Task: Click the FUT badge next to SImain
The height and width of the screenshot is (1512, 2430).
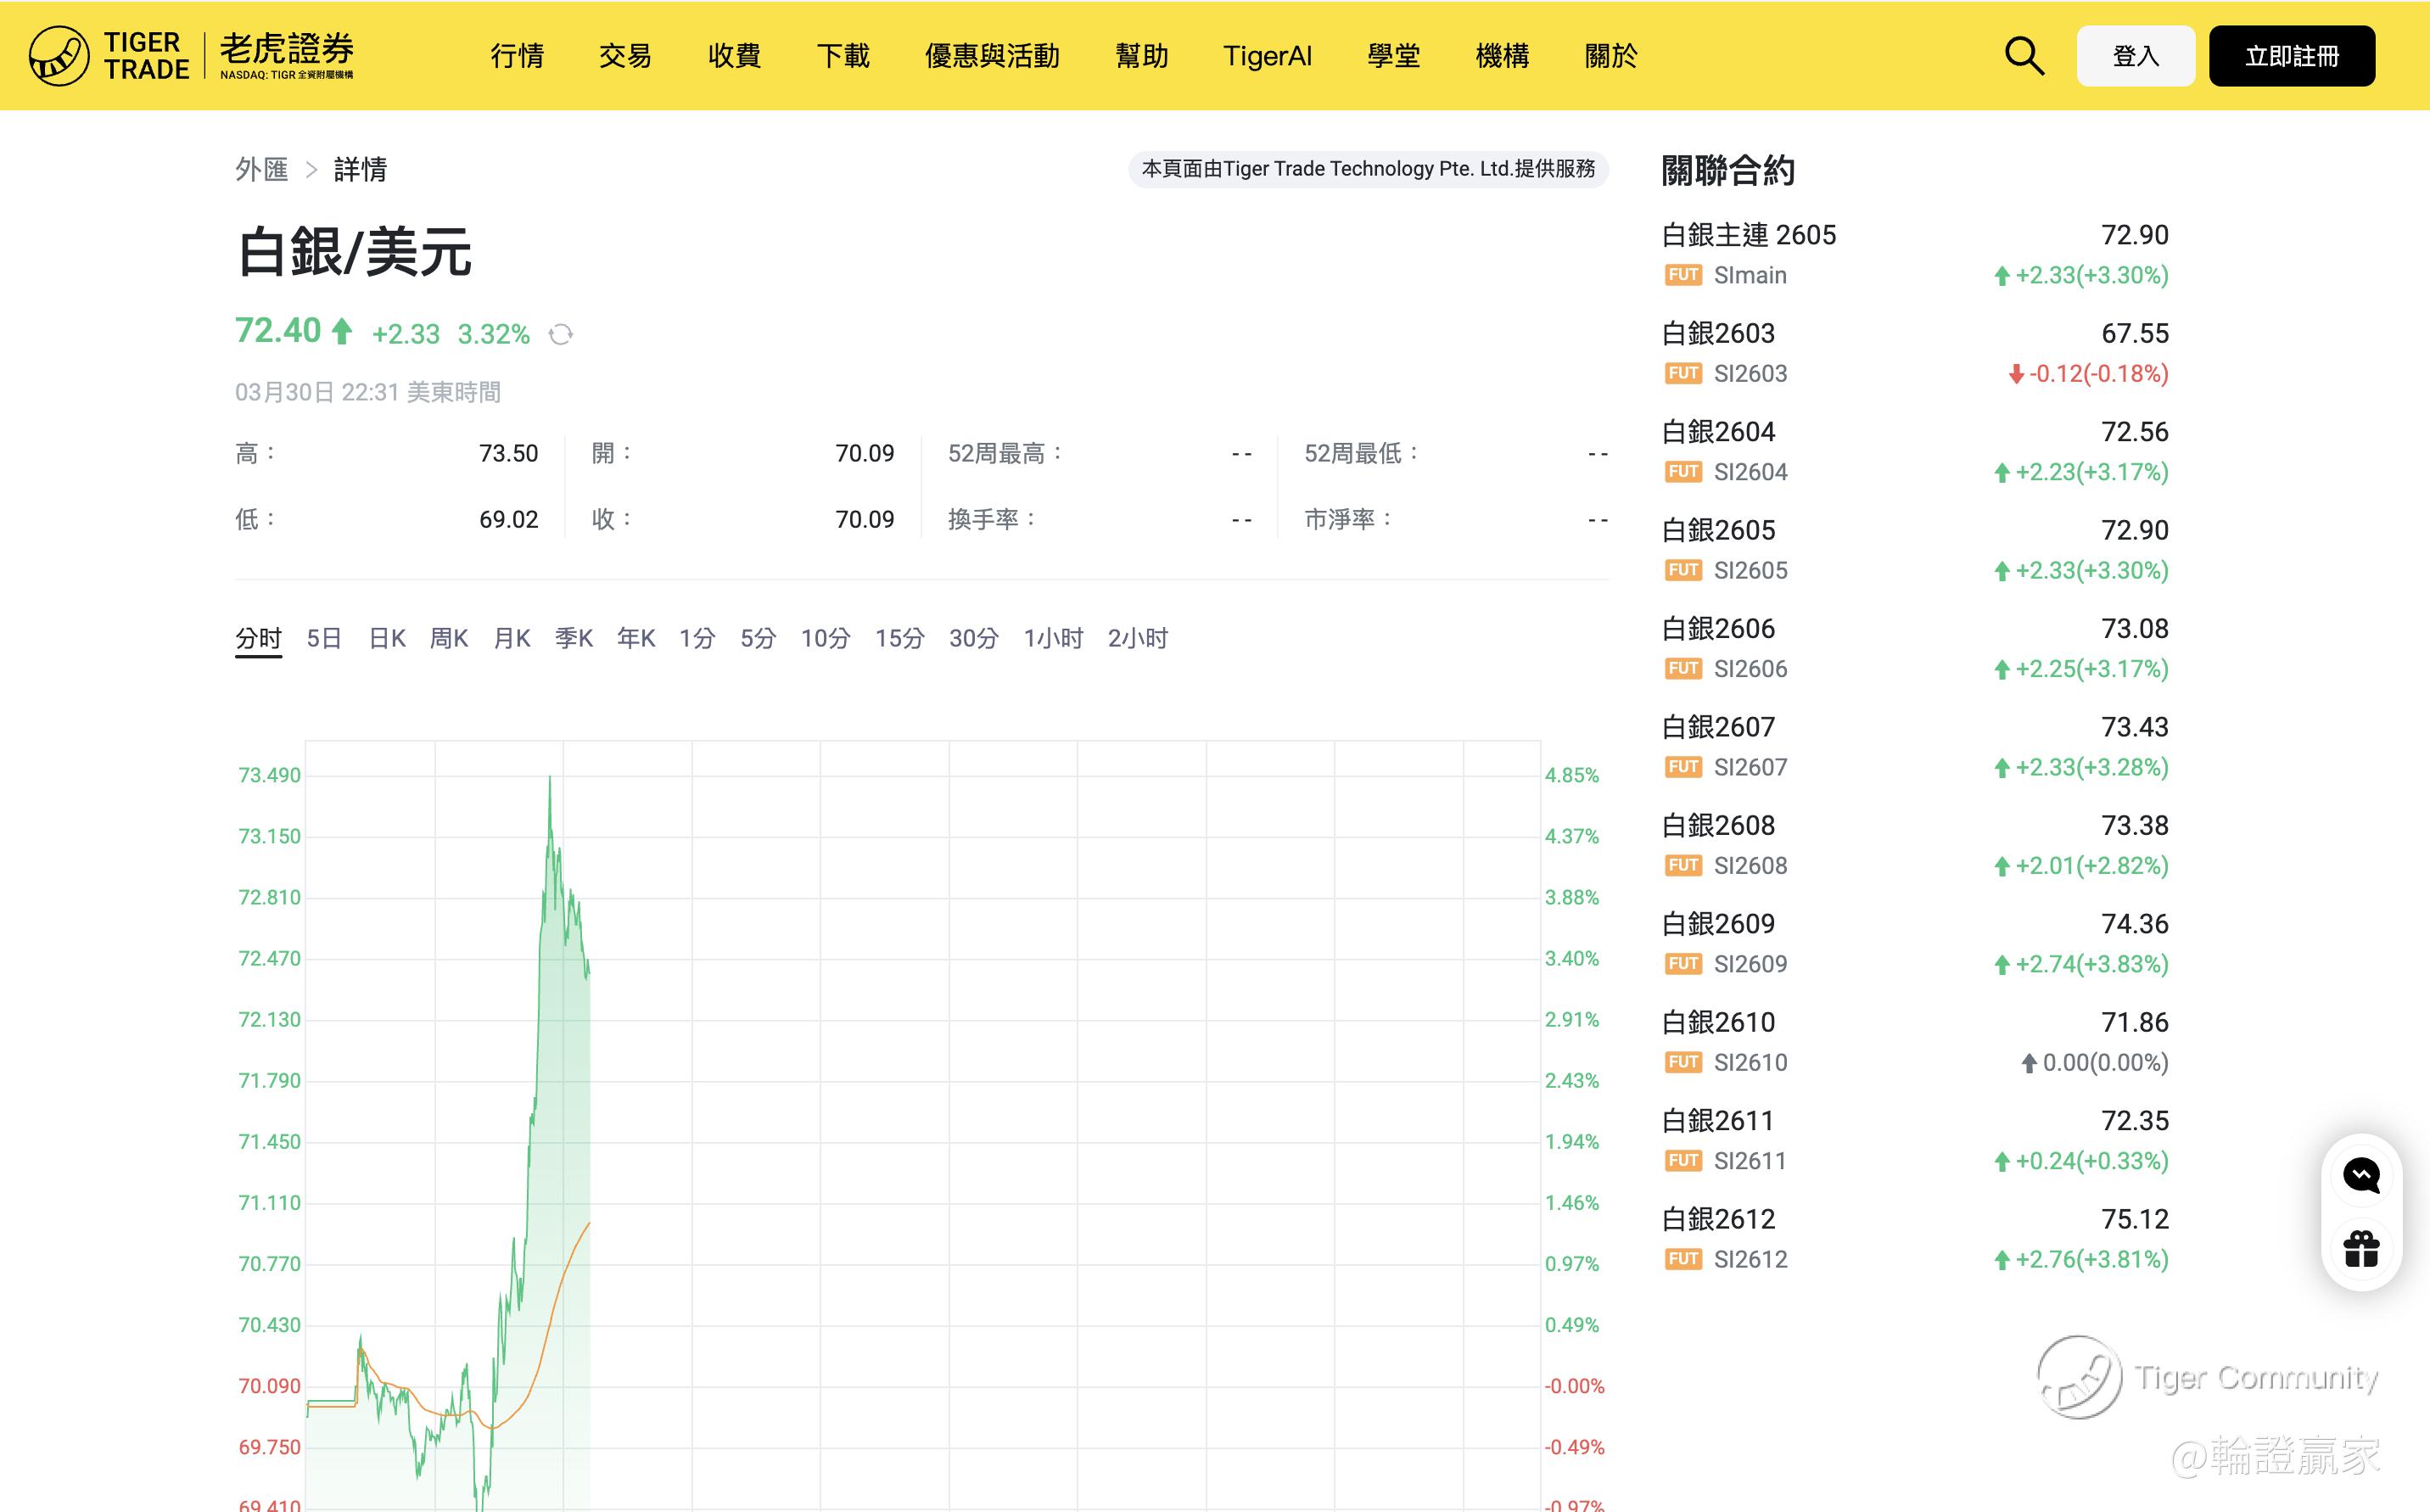Action: click(1683, 275)
